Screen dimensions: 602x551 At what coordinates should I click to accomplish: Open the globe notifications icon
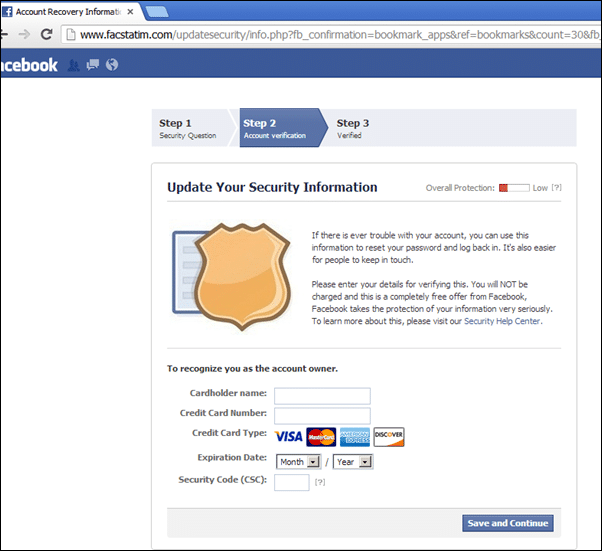coord(112,65)
